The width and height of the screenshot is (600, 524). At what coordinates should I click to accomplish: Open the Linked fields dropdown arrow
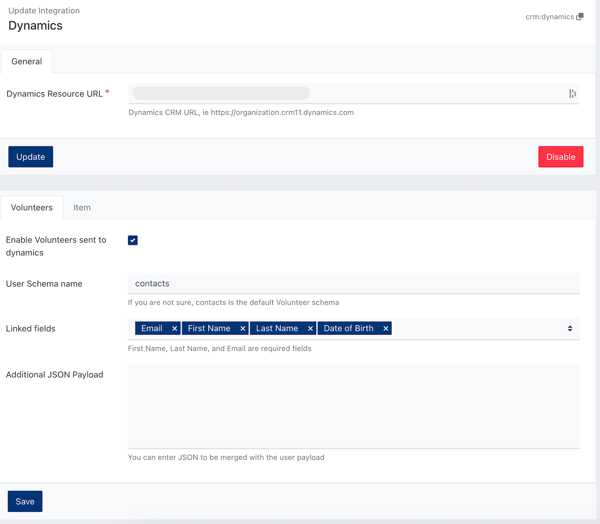coord(570,328)
